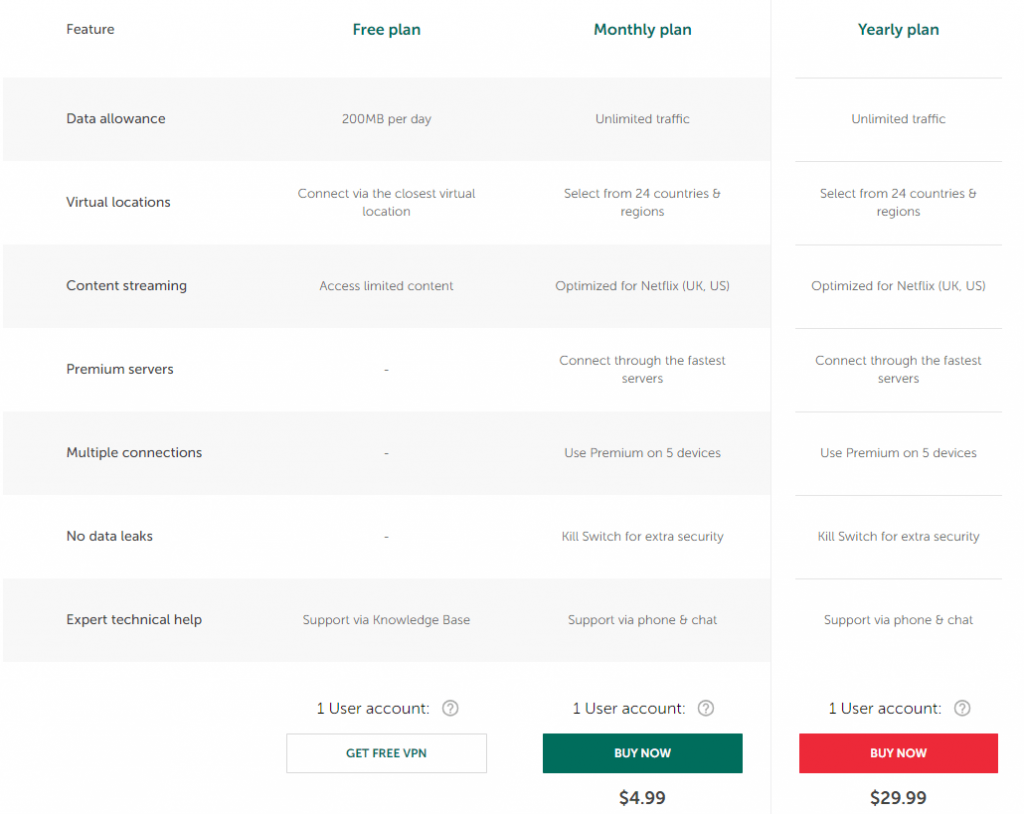Image resolution: width=1024 pixels, height=814 pixels.
Task: Click the 200MB per day cell
Action: click(x=387, y=119)
